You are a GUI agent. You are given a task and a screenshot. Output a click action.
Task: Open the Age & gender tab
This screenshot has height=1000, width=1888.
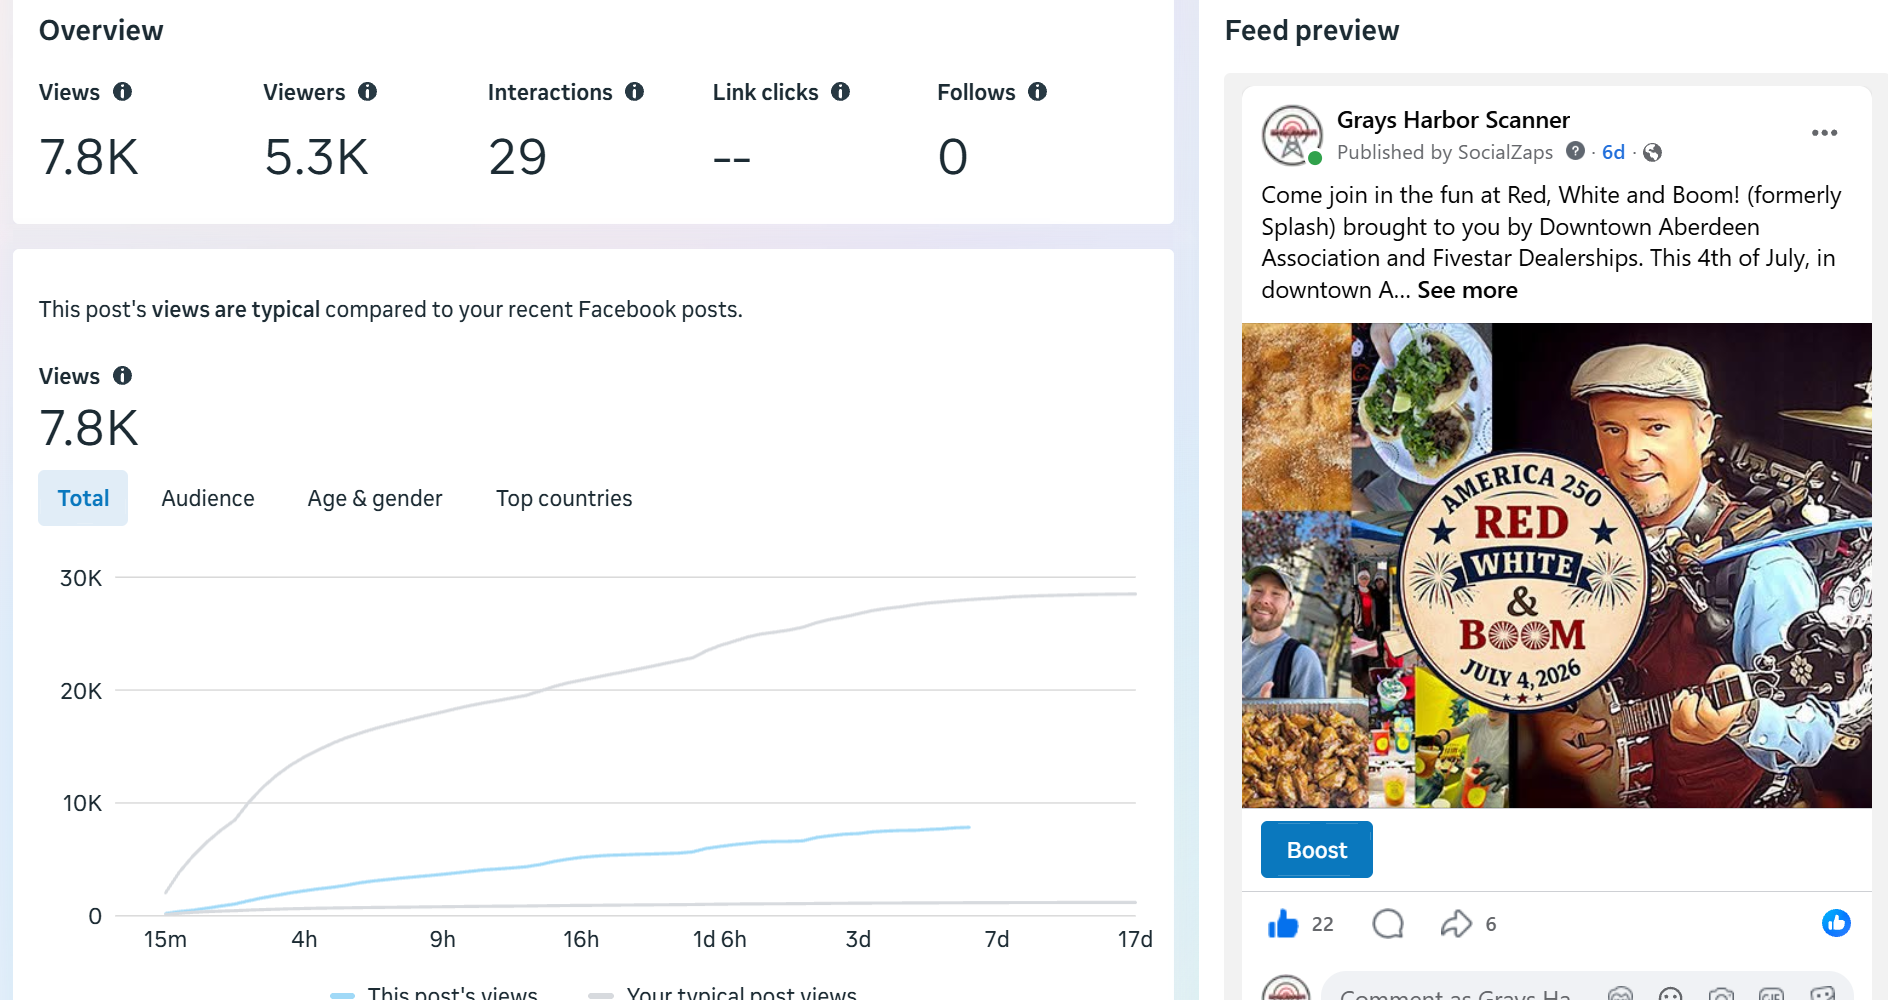[375, 498]
